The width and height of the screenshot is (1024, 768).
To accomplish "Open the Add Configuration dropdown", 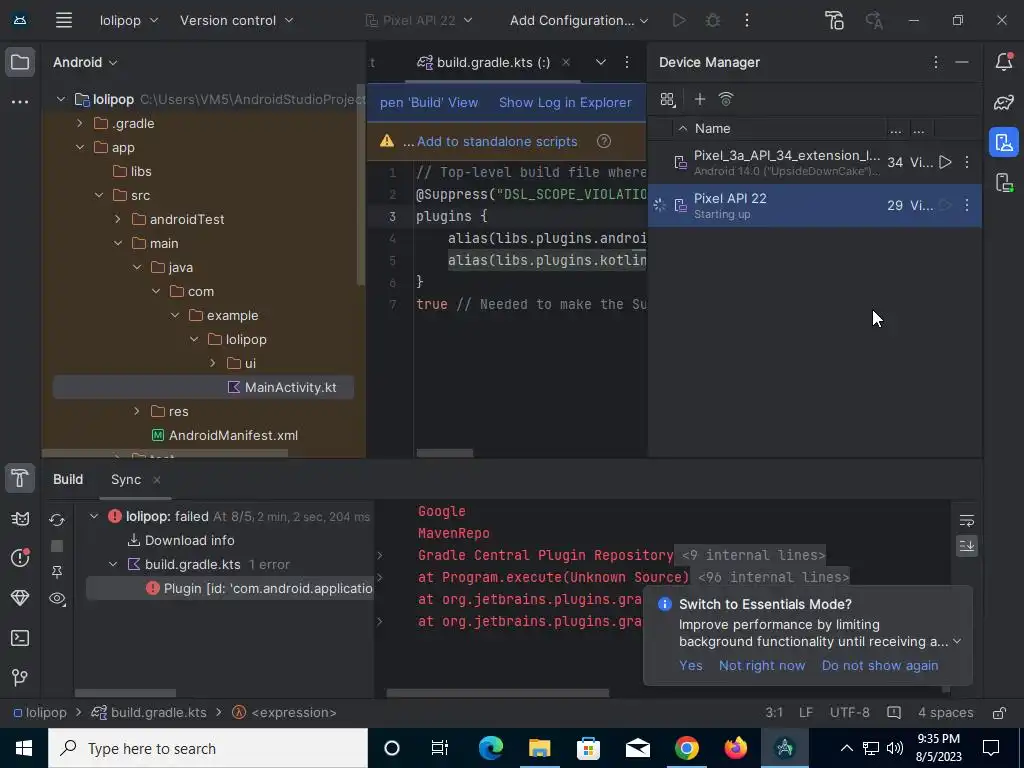I will tap(579, 20).
